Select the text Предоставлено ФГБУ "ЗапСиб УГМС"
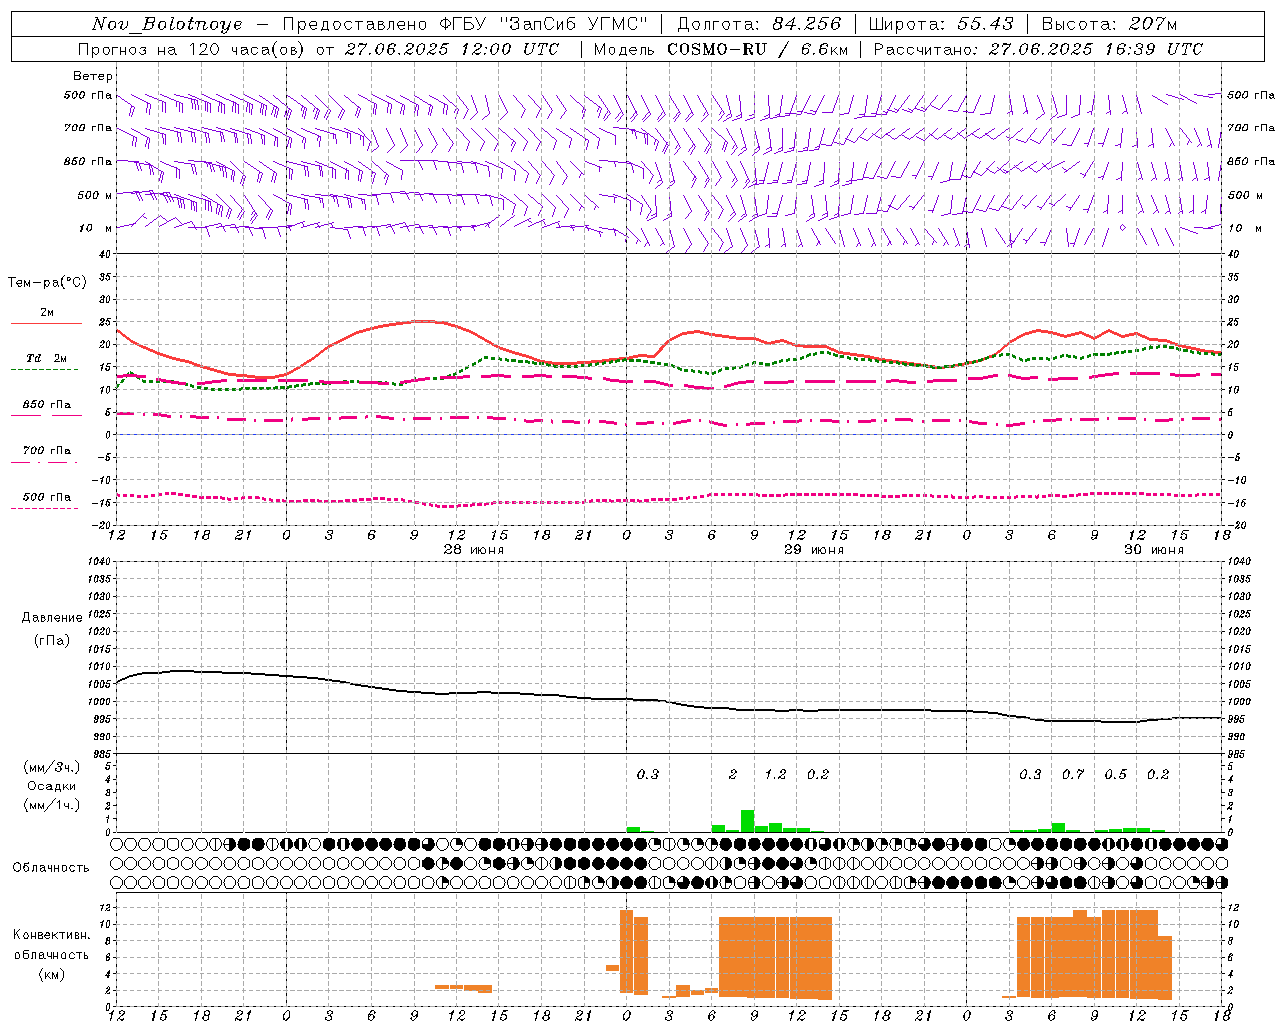This screenshot has height=1024, width=1280. (465, 24)
